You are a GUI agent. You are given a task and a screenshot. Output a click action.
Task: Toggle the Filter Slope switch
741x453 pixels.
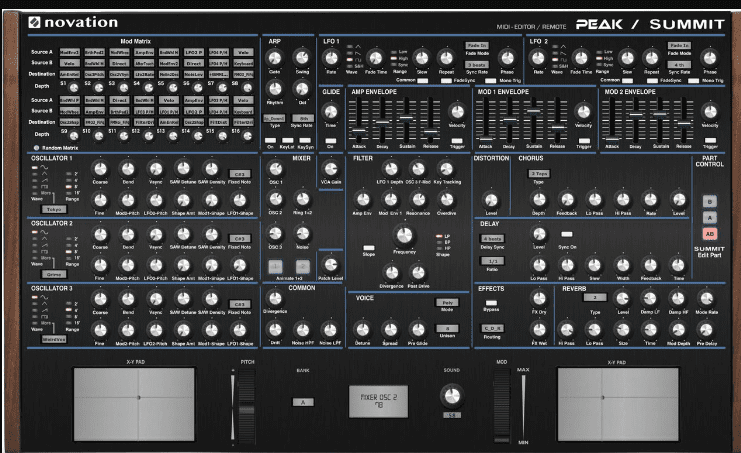click(369, 248)
